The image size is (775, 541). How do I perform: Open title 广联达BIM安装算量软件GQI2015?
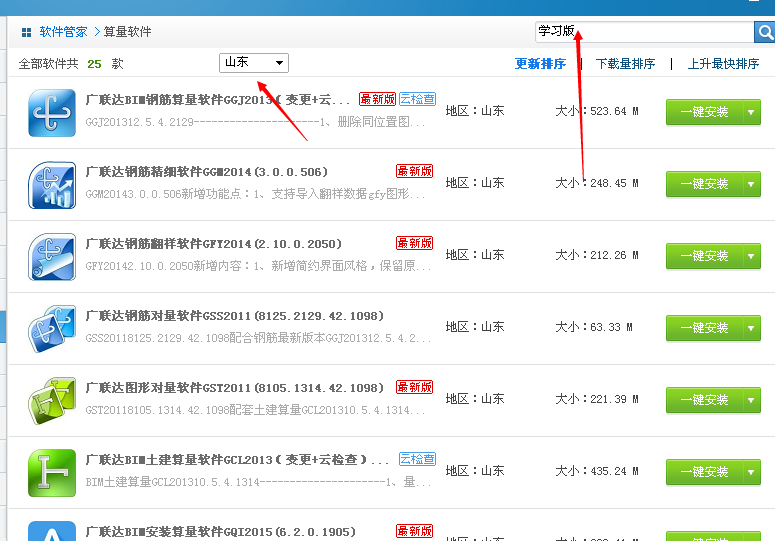(x=220, y=532)
